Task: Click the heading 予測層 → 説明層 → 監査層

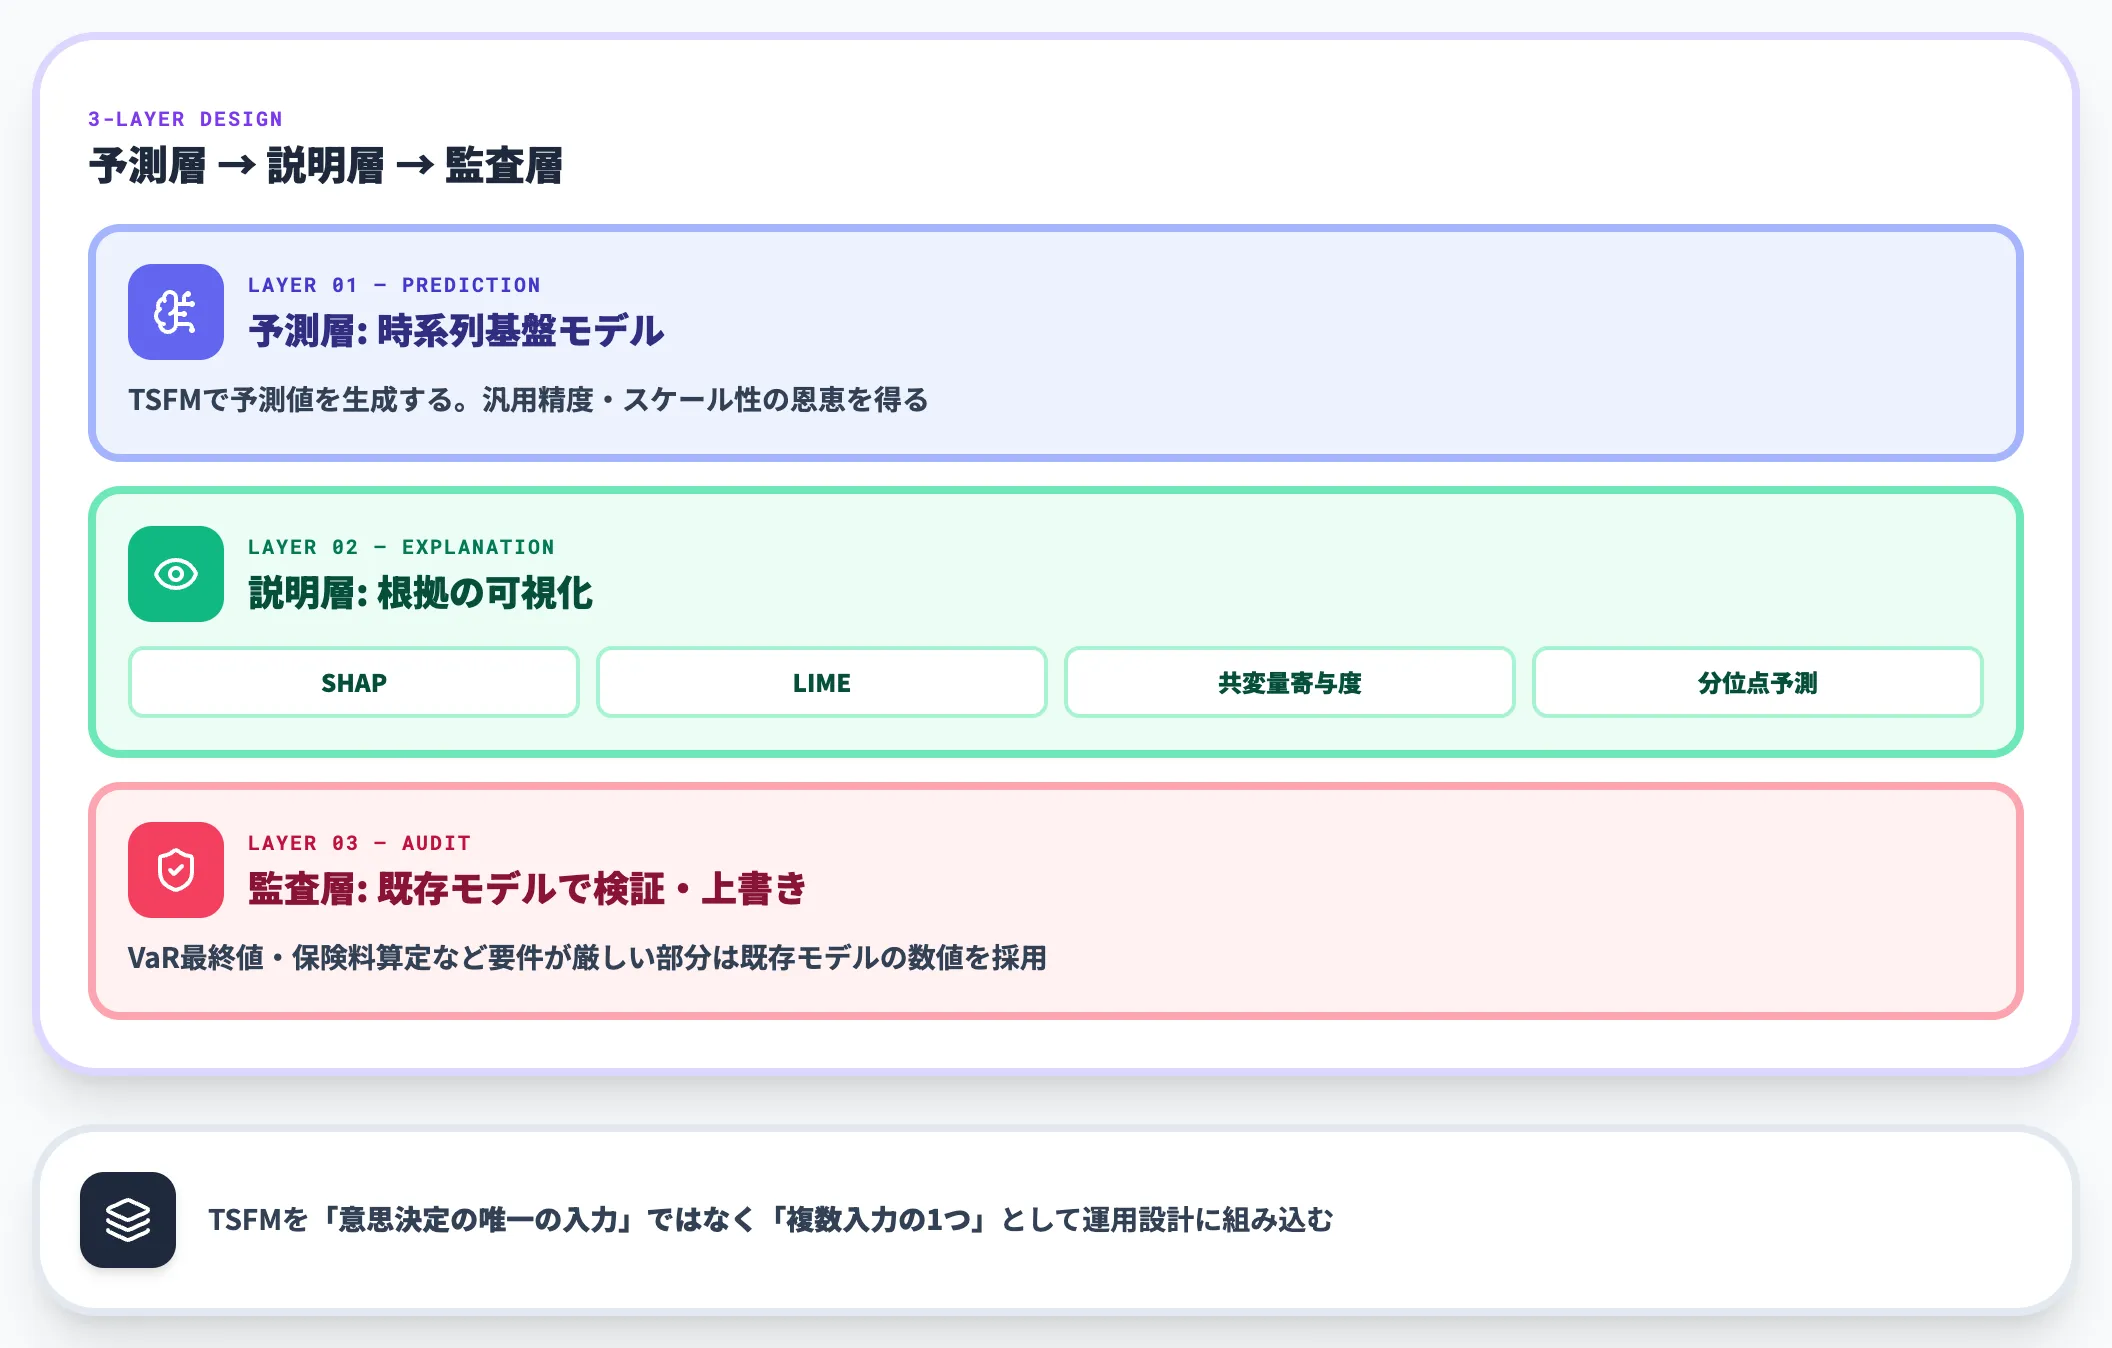Action: click(x=326, y=165)
